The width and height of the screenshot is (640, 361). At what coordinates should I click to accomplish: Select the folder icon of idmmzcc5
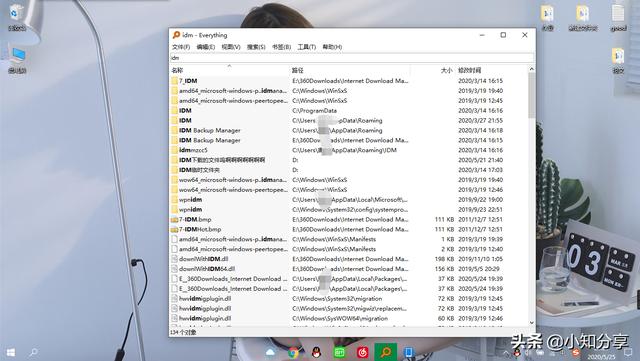tap(174, 150)
